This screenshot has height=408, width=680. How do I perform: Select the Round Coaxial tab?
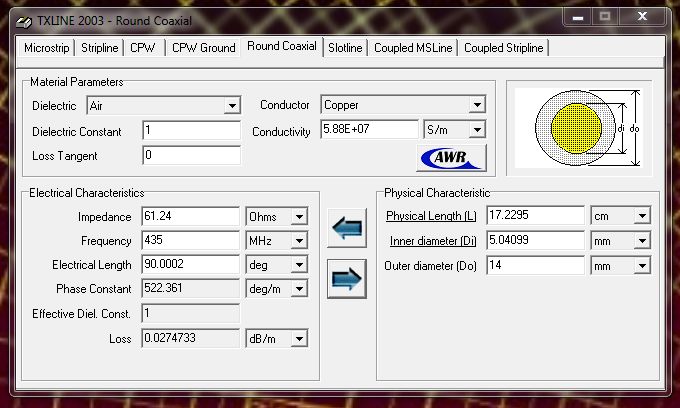(281, 46)
